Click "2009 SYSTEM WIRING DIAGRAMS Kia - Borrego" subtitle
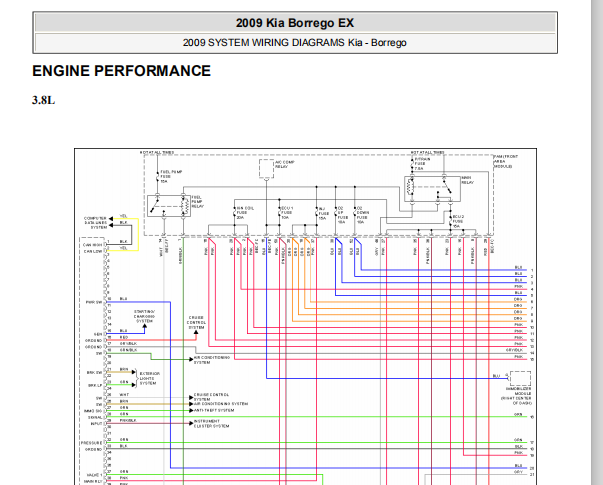This screenshot has height=485, width=603. click(295, 43)
